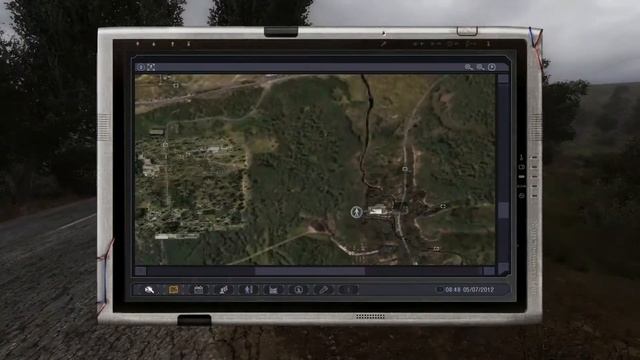Image resolution: width=640 pixels, height=360 pixels.
Task: Zoom out with the second magnifier icon
Action: [480, 67]
